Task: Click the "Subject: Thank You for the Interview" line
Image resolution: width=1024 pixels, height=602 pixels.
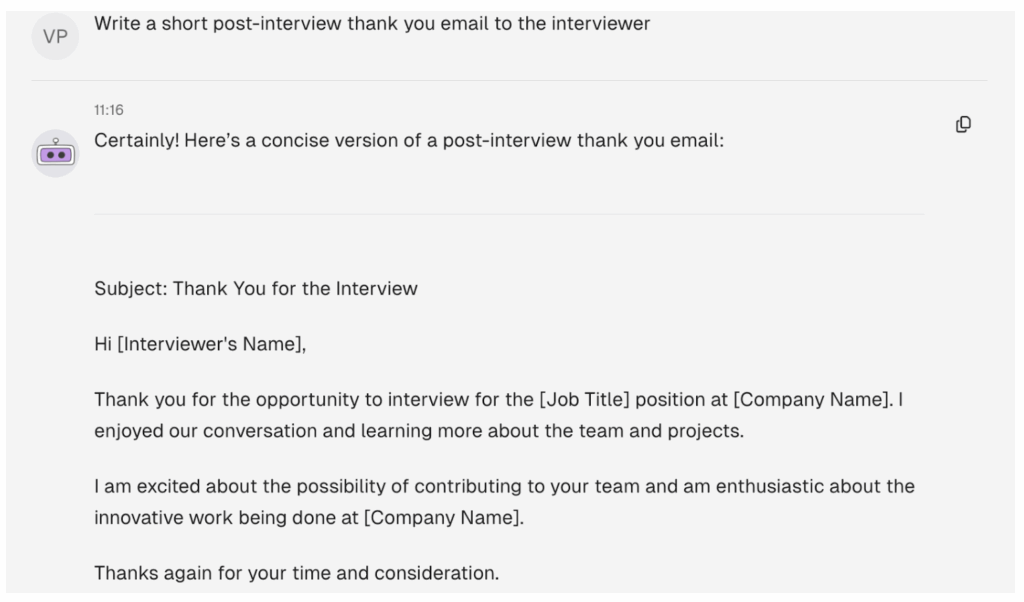Action: pos(256,289)
